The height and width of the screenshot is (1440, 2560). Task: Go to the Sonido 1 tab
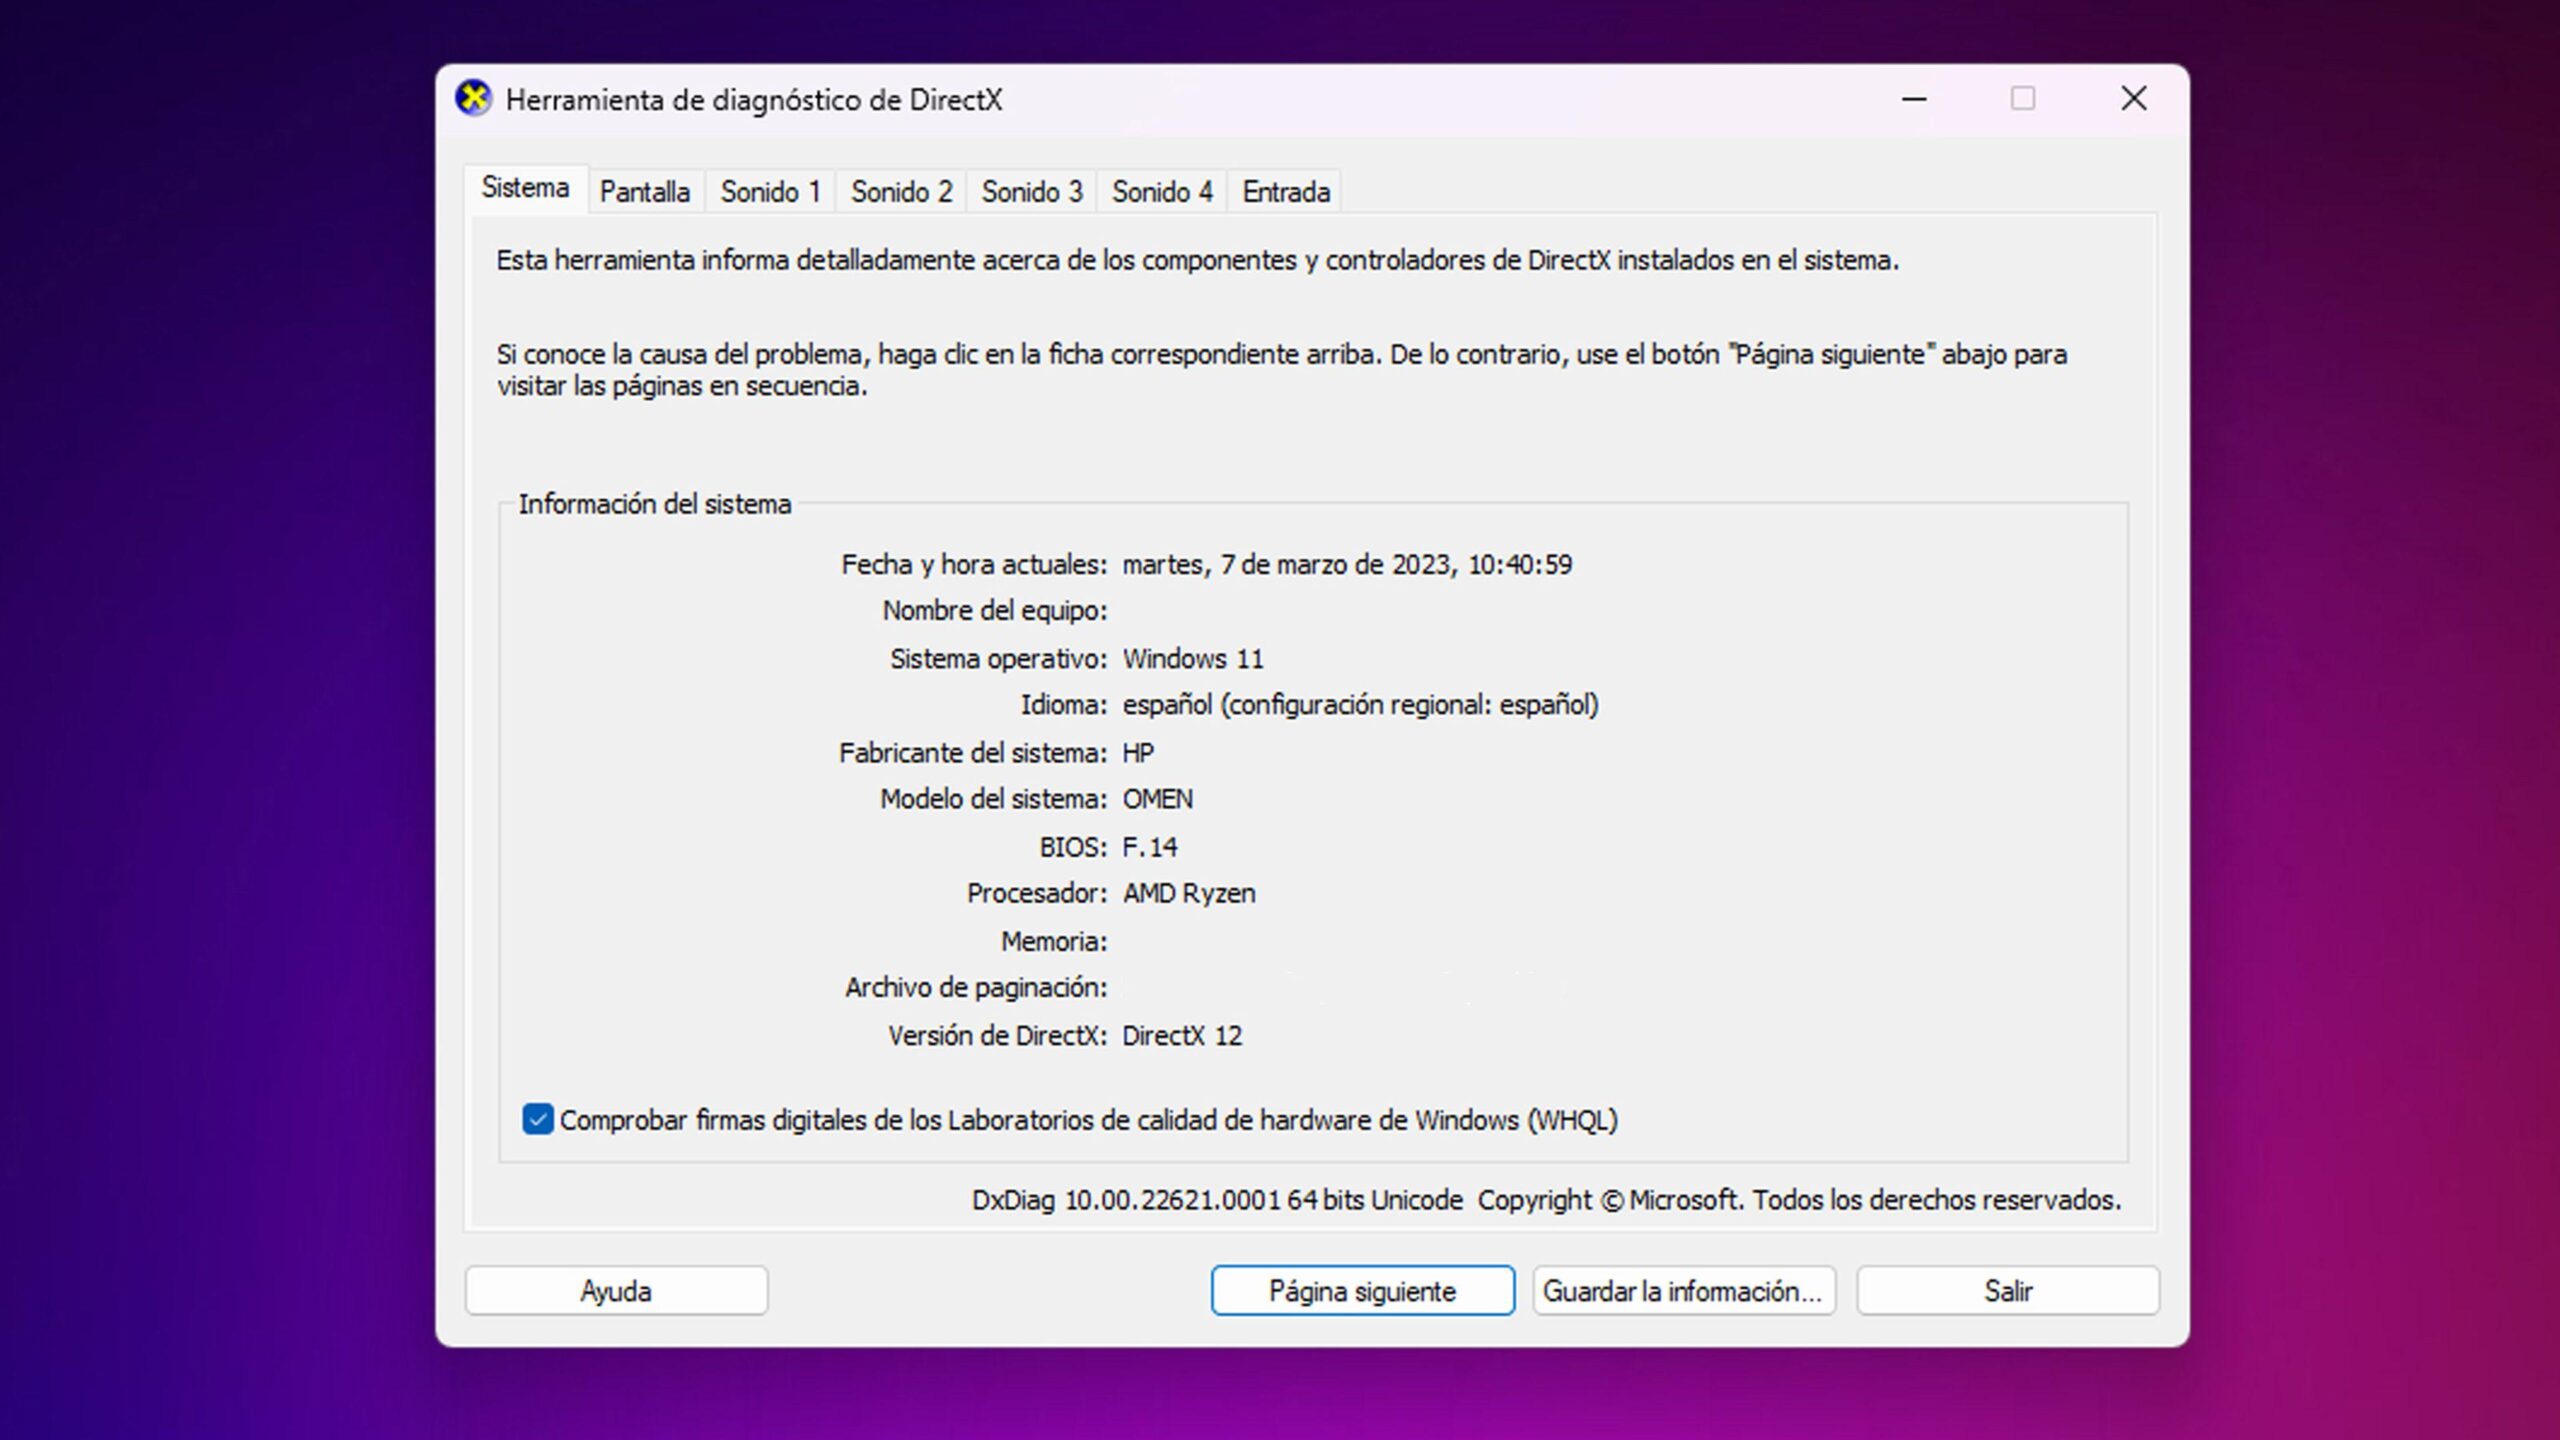[x=770, y=192]
